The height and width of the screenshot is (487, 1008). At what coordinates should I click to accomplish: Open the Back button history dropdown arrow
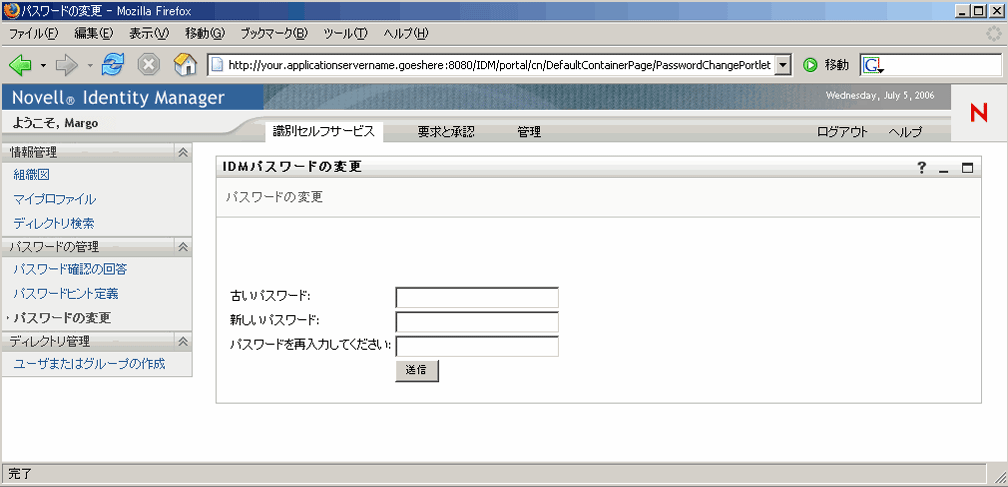43,66
